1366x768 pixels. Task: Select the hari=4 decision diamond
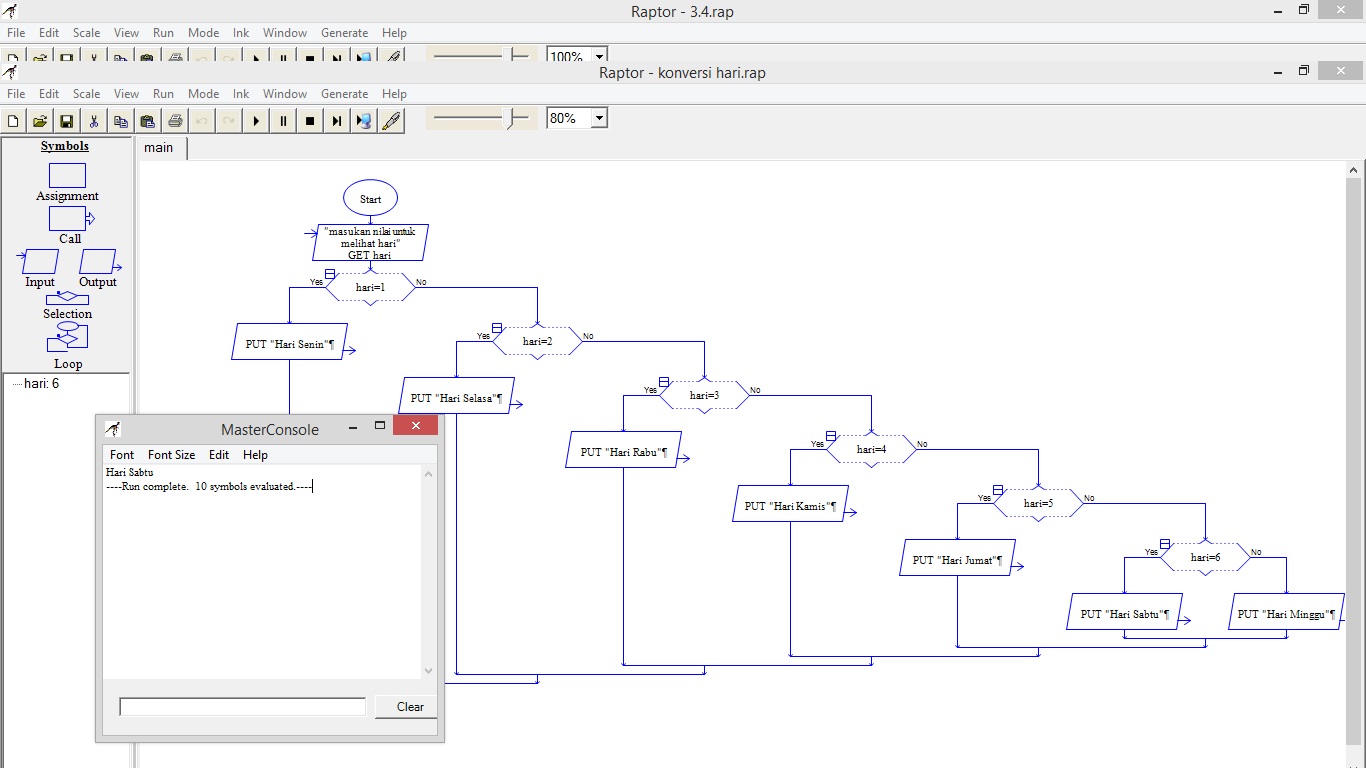(871, 450)
